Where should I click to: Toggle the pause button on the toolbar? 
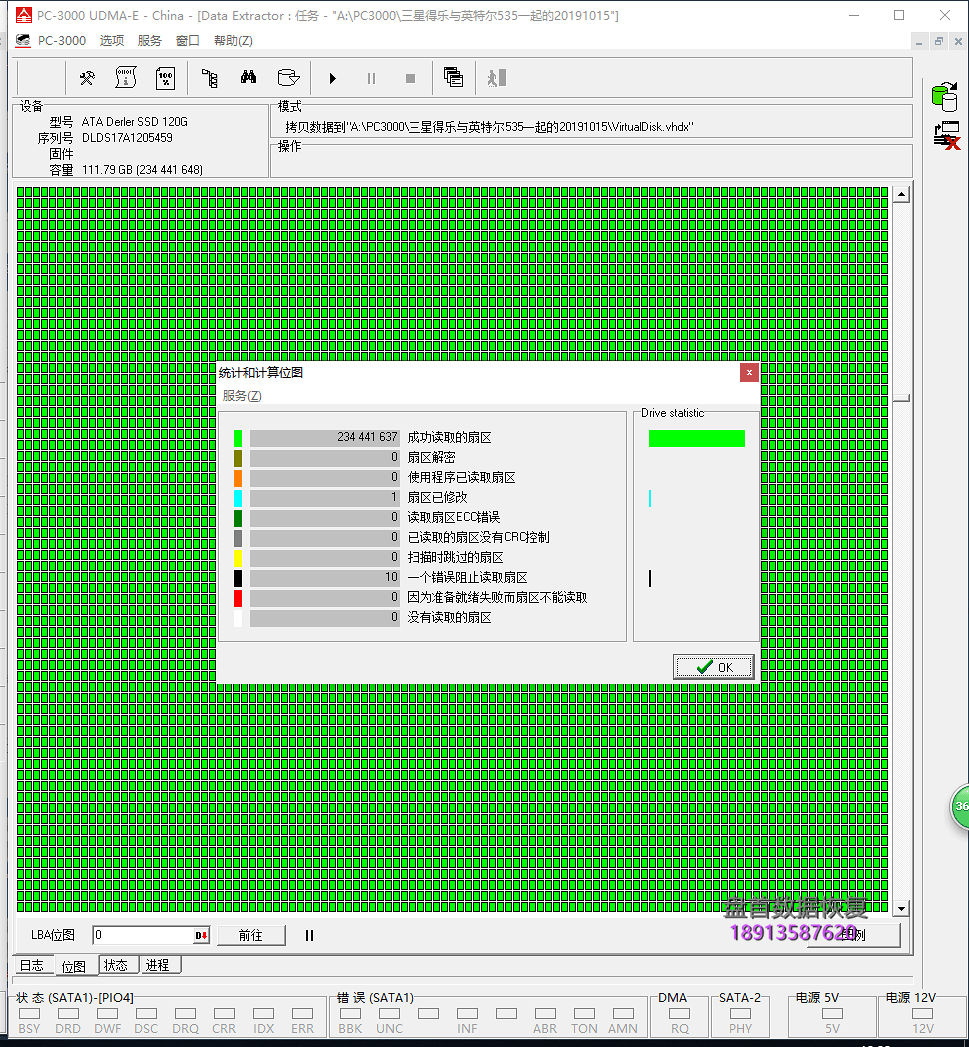[x=371, y=78]
